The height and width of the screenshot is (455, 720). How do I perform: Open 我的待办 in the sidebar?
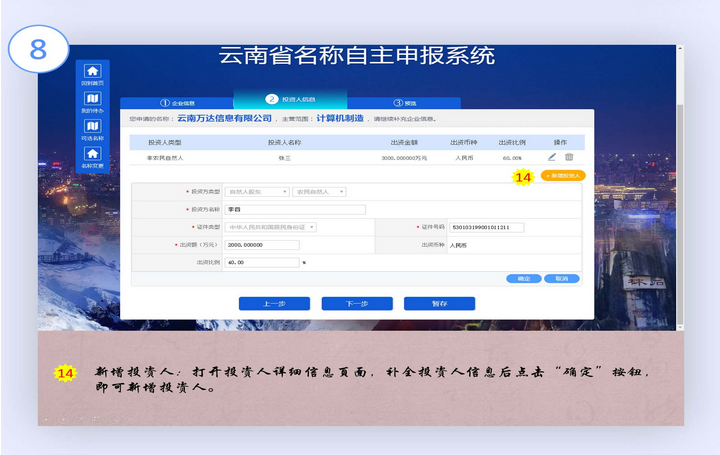tap(92, 101)
